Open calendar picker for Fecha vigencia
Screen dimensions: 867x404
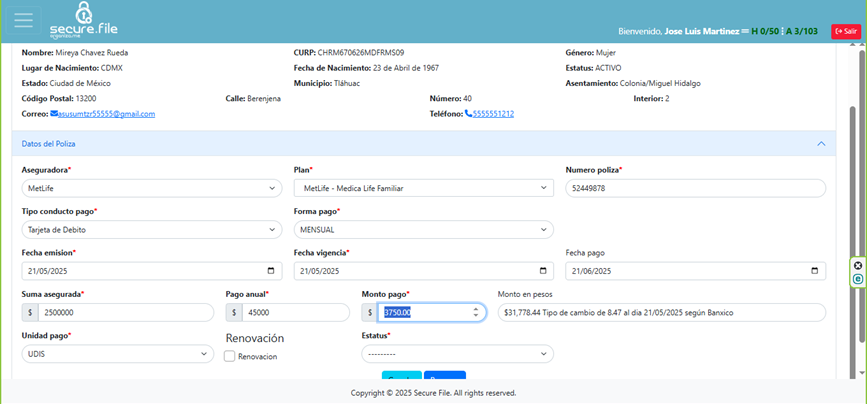[544, 271]
